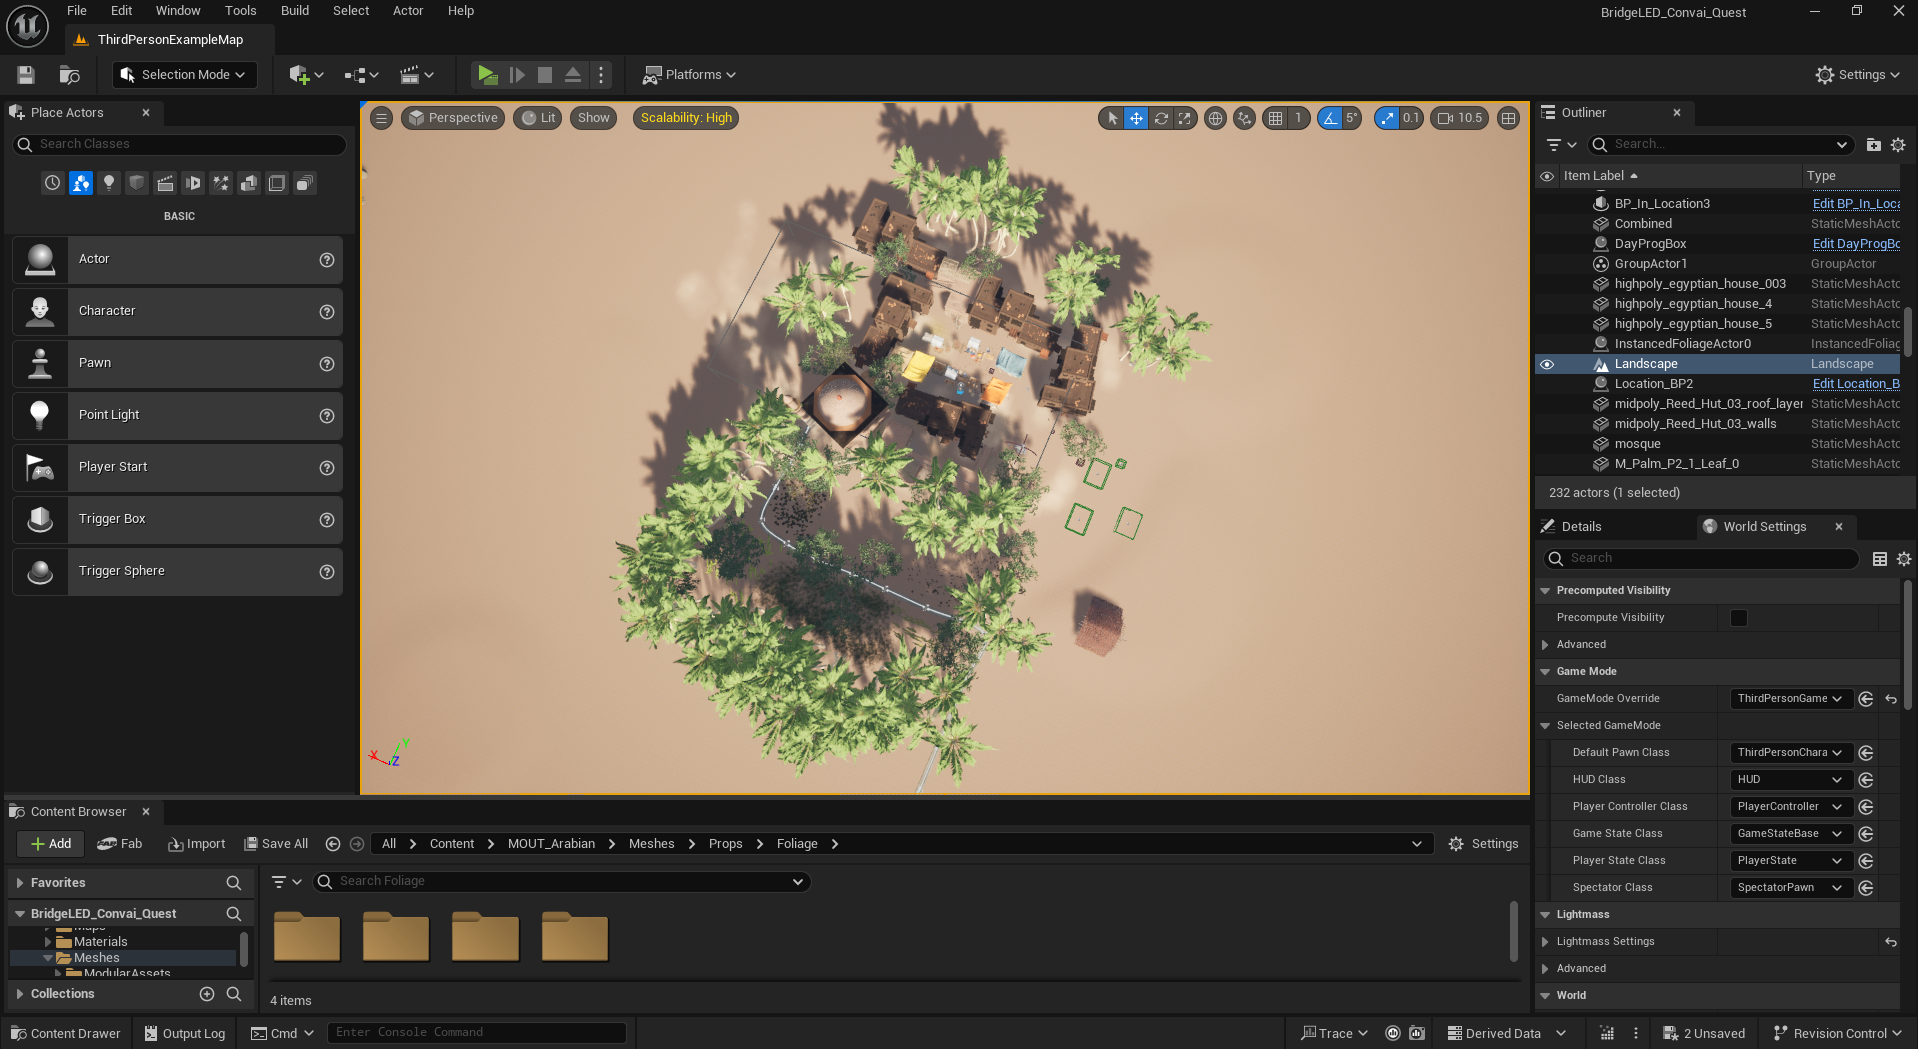Adjust camera speed 10.5 control
This screenshot has height=1049, width=1918.
(x=1460, y=118)
